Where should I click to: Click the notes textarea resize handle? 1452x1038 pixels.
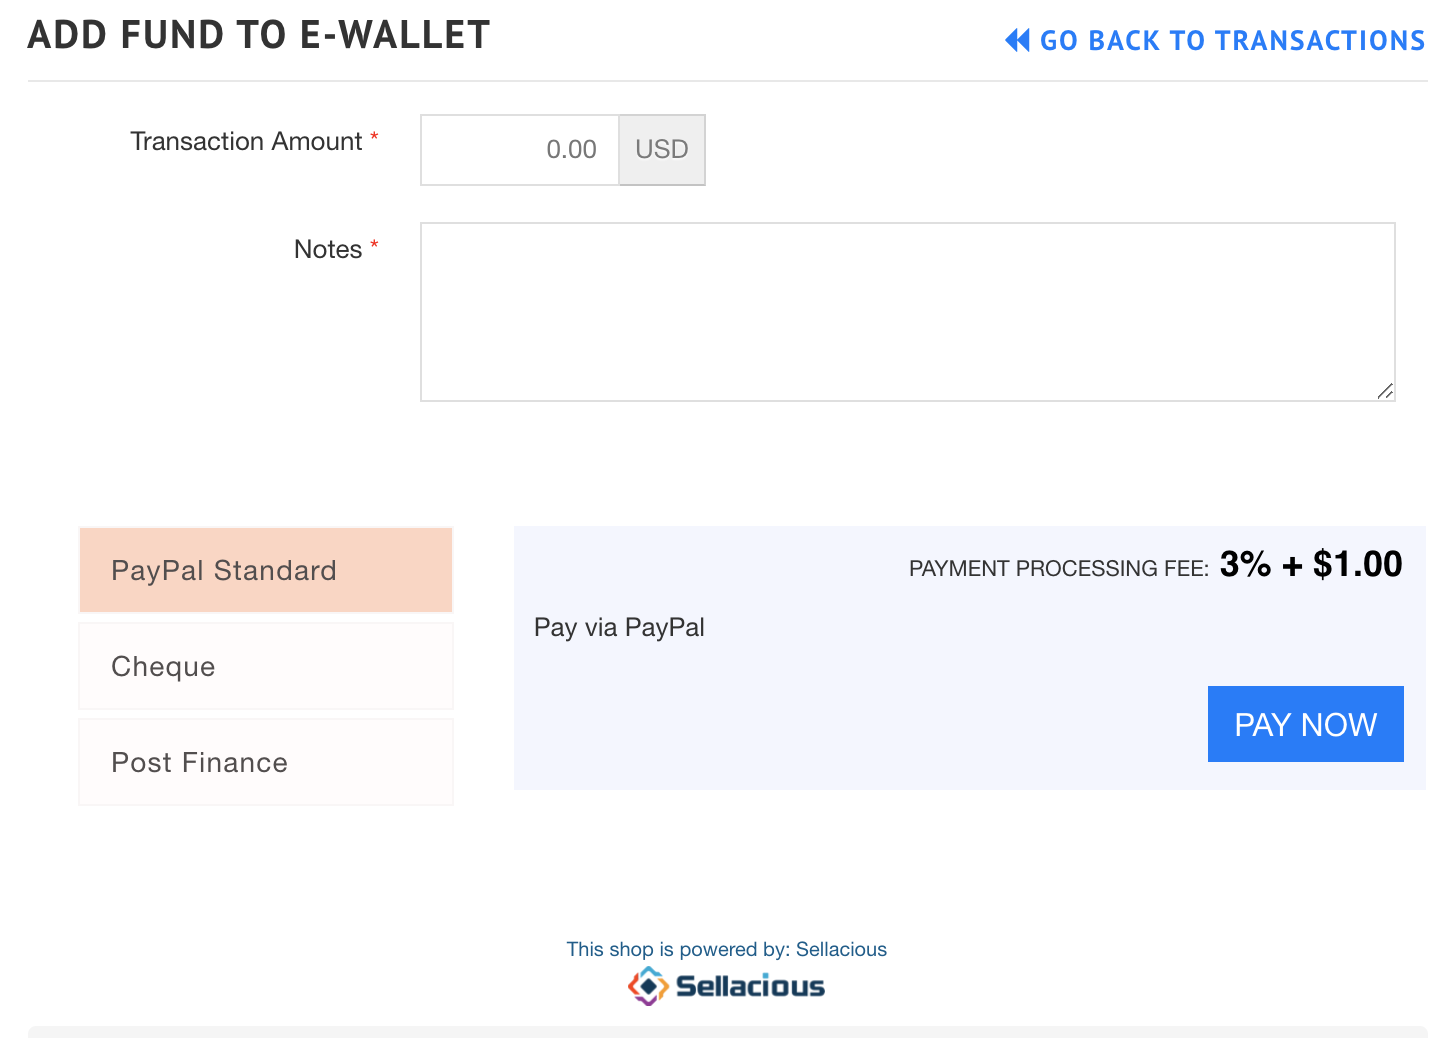[x=1385, y=391]
